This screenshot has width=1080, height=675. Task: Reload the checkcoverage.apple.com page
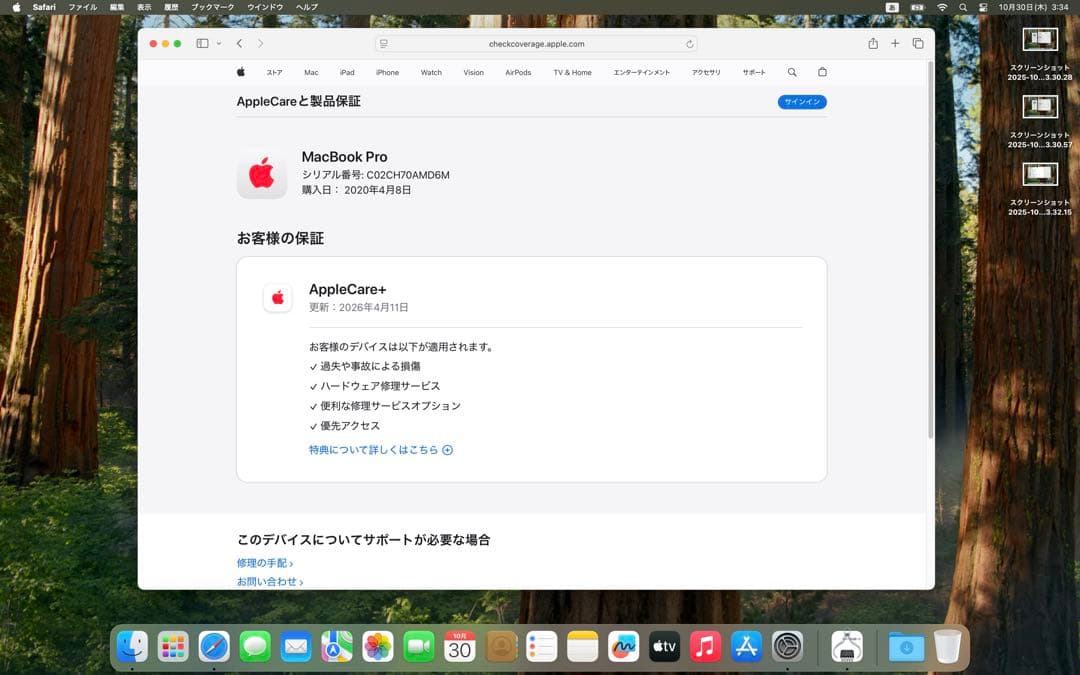click(689, 43)
